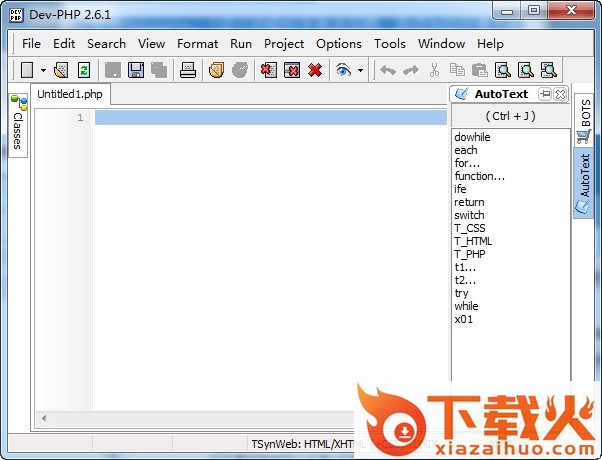Select the return AutoText entry

click(x=469, y=202)
